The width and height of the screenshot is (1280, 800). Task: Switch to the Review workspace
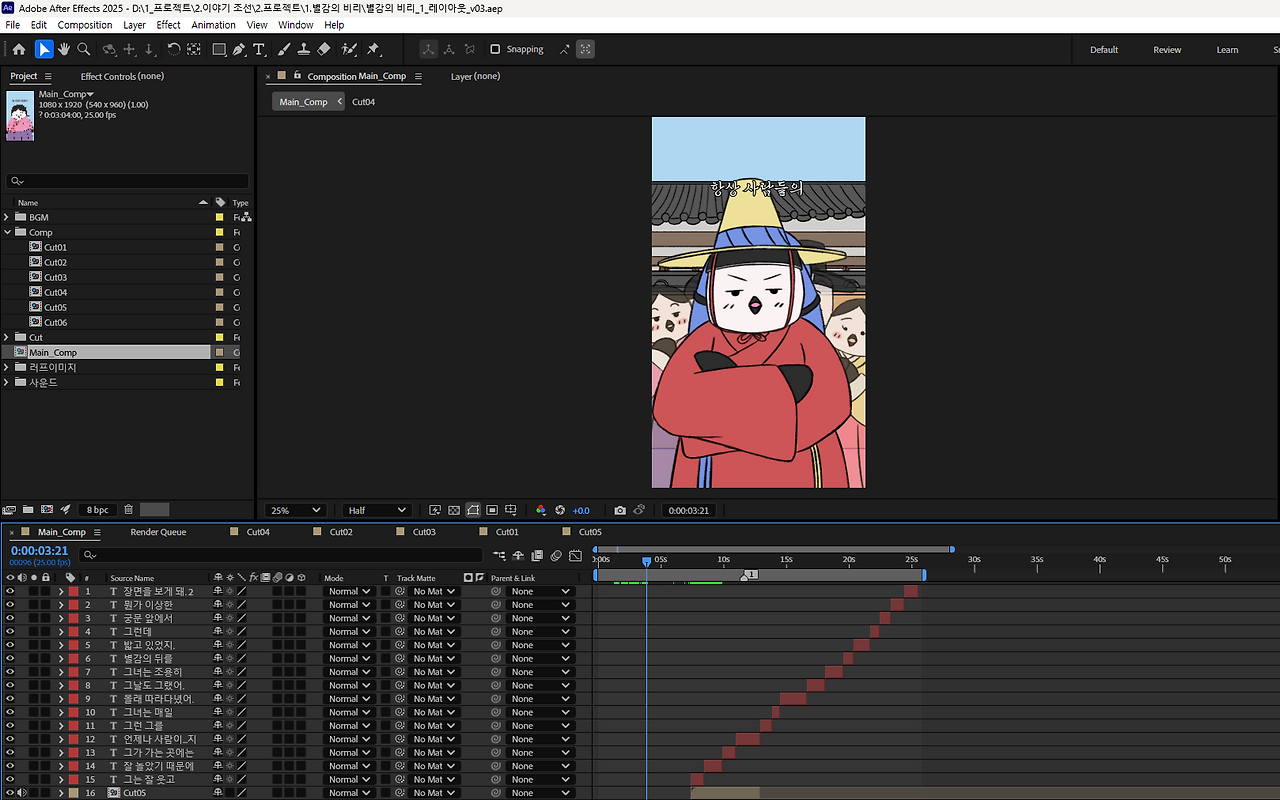[1167, 50]
